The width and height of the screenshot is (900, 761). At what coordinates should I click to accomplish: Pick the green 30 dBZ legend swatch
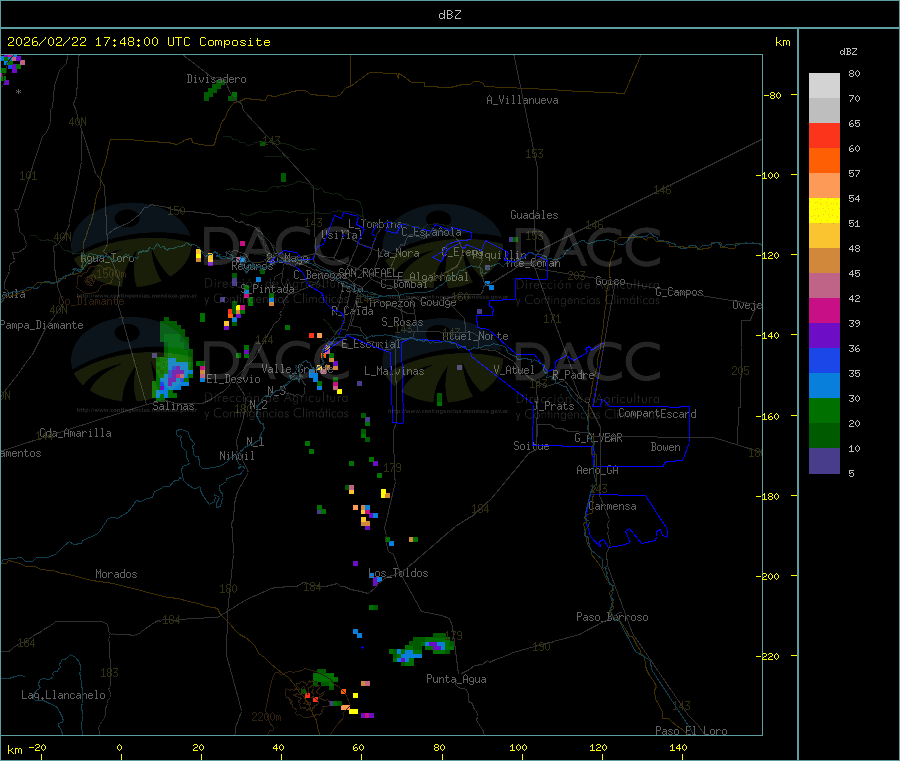tap(824, 410)
